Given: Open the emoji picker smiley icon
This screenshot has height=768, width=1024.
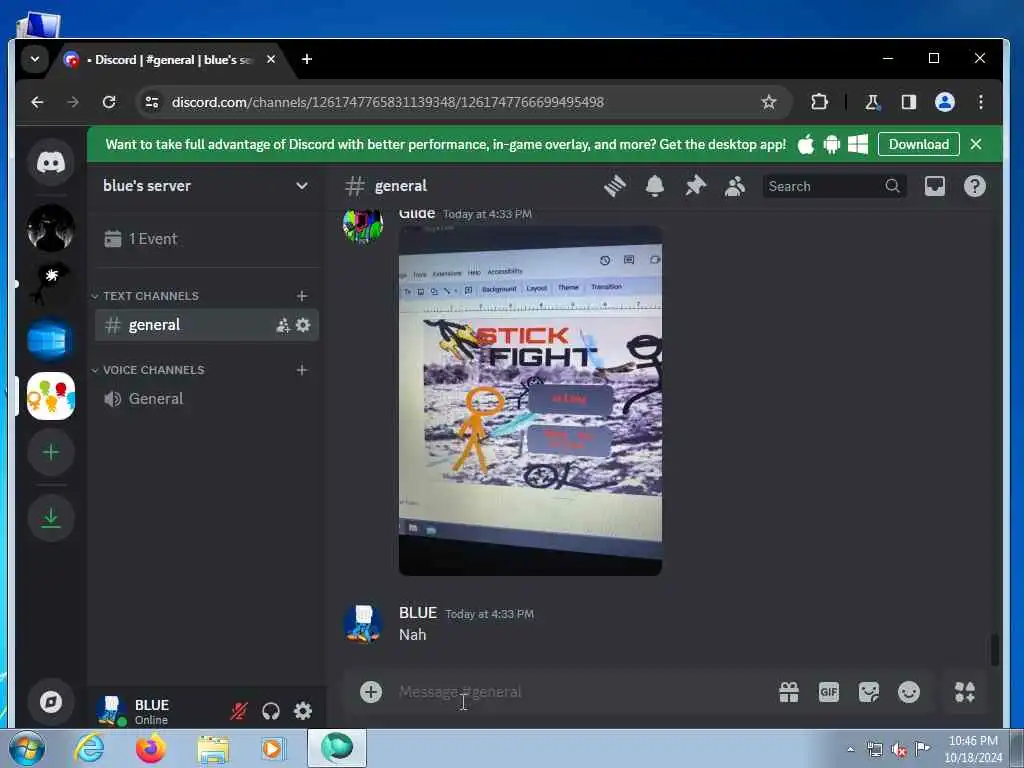Looking at the screenshot, I should pos(908,692).
